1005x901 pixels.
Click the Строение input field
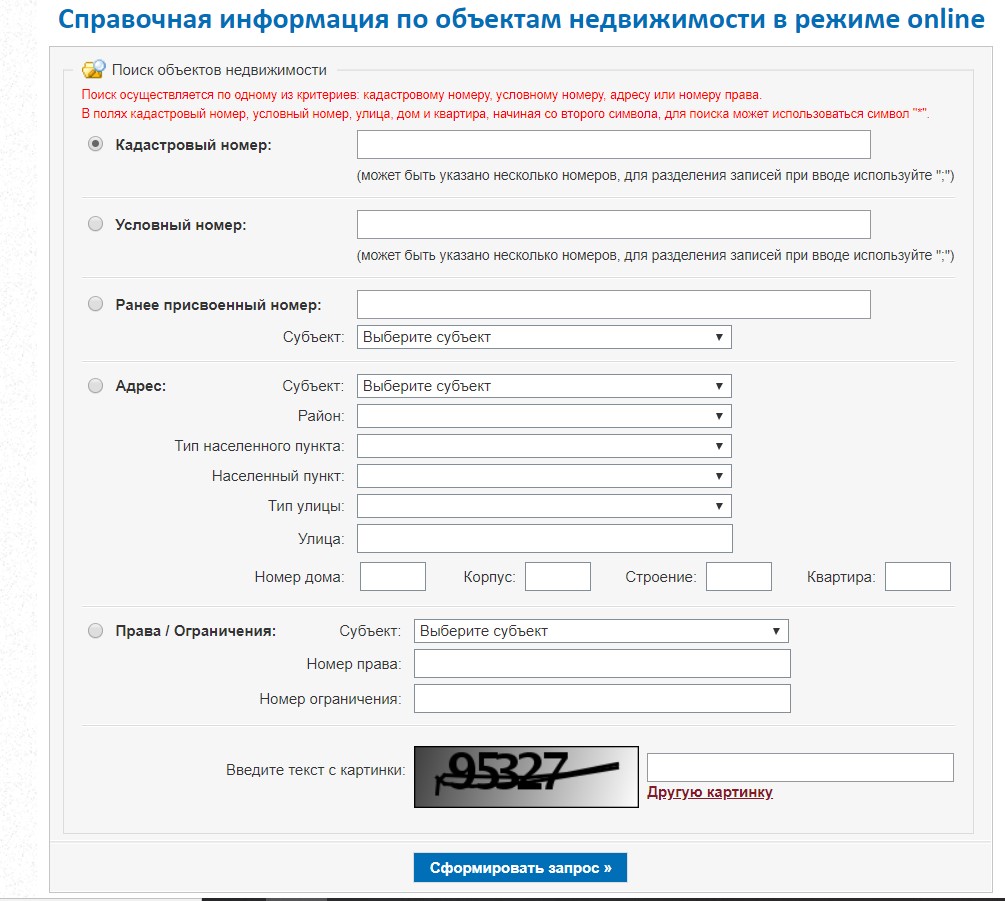(x=739, y=577)
